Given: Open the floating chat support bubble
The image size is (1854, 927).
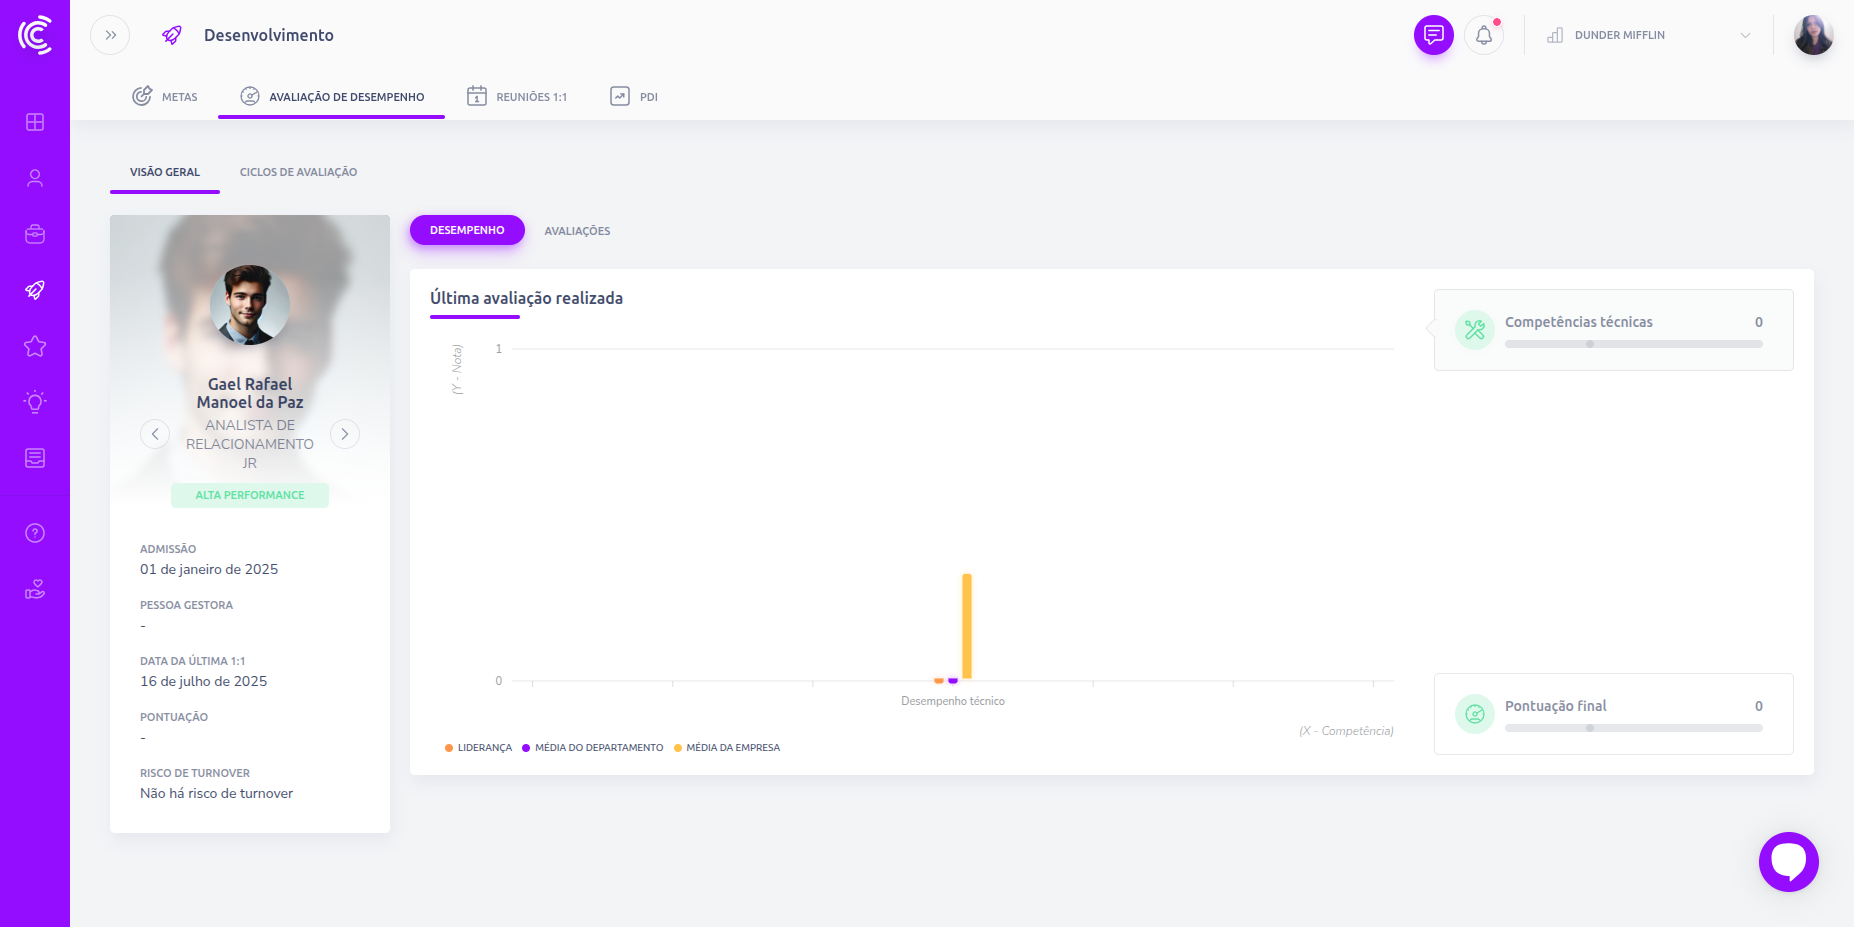Looking at the screenshot, I should click(1788, 861).
